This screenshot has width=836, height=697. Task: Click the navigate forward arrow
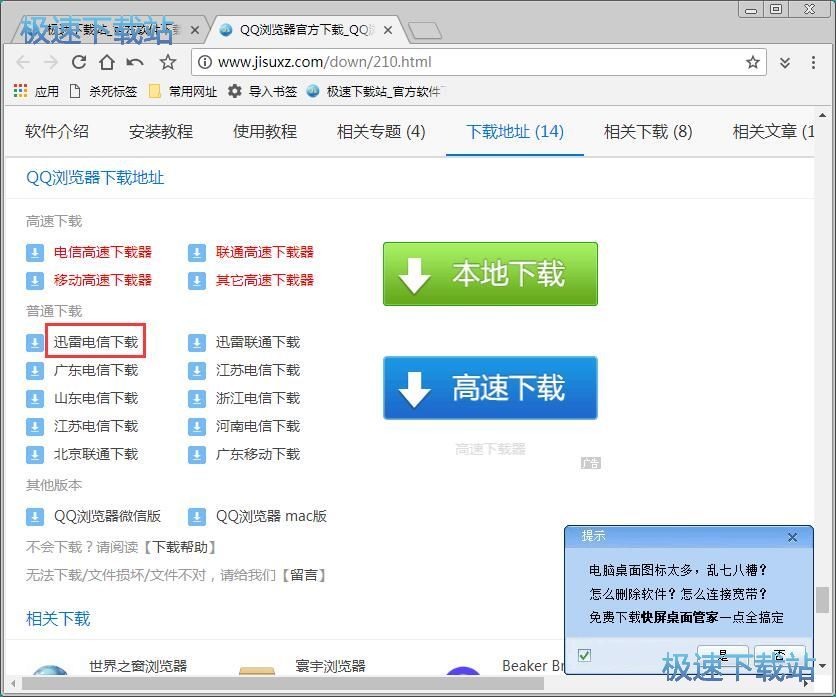coord(51,62)
